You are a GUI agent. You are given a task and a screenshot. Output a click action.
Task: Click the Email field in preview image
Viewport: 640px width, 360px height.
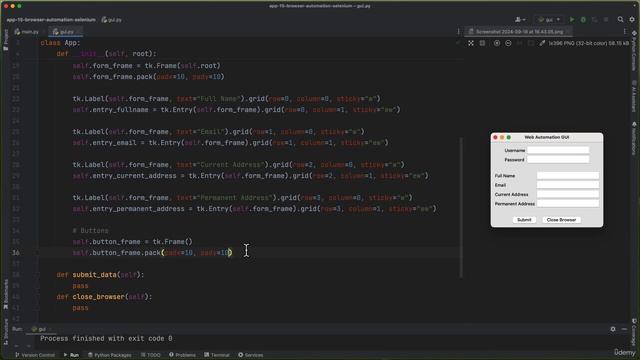[x=568, y=185]
